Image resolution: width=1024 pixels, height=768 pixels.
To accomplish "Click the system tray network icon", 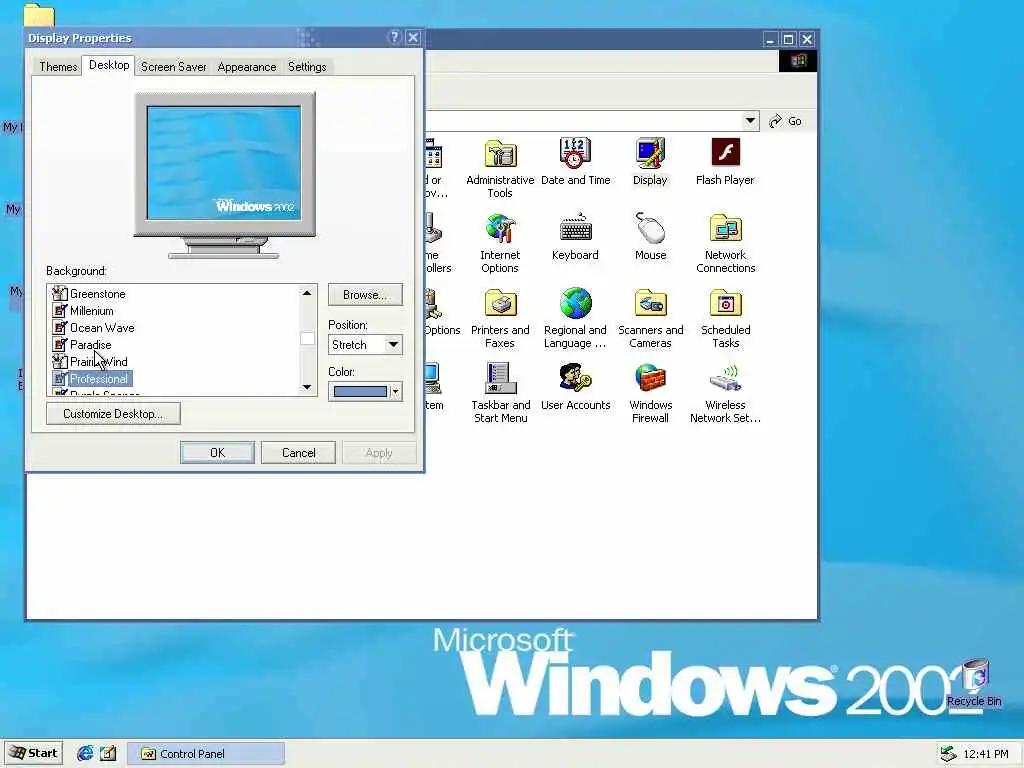I will pyautogui.click(x=948, y=754).
